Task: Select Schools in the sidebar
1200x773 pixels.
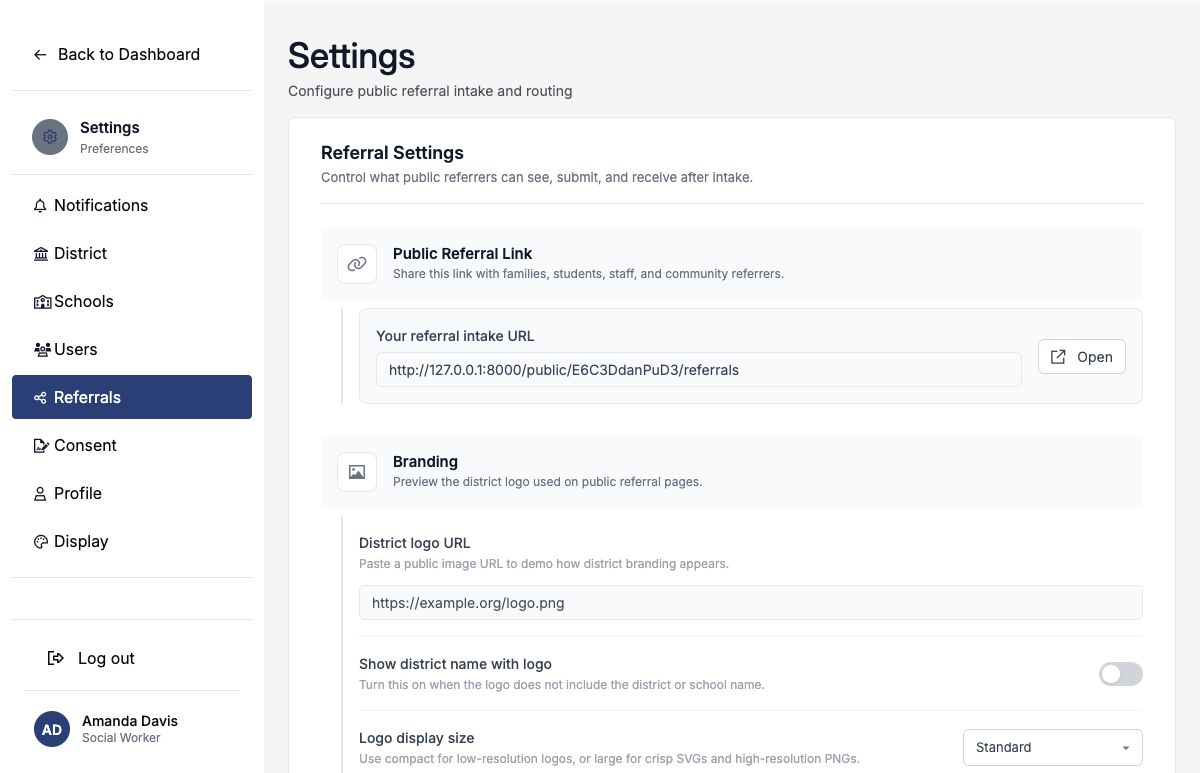Action: click(132, 301)
